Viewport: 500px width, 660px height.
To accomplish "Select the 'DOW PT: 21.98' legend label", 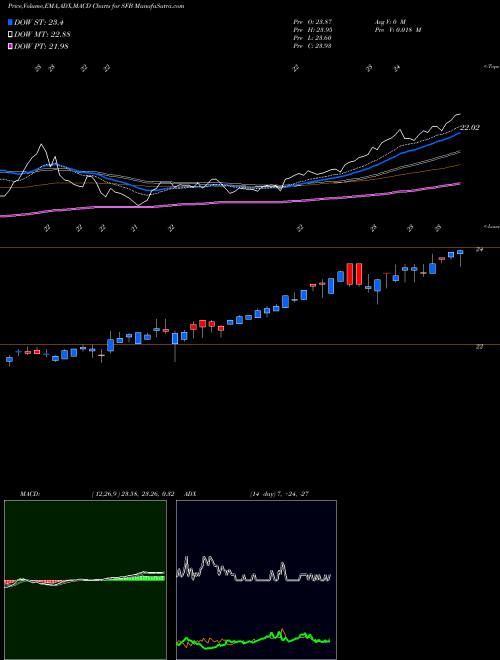I will (41, 46).
